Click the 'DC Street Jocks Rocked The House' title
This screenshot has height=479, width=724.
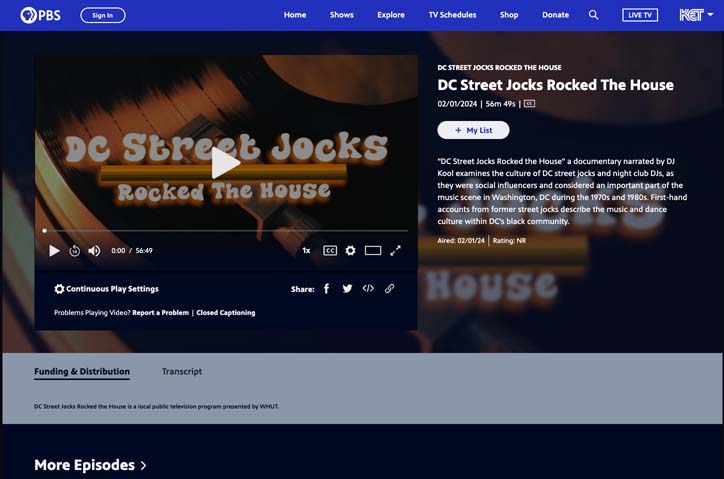[x=555, y=85]
